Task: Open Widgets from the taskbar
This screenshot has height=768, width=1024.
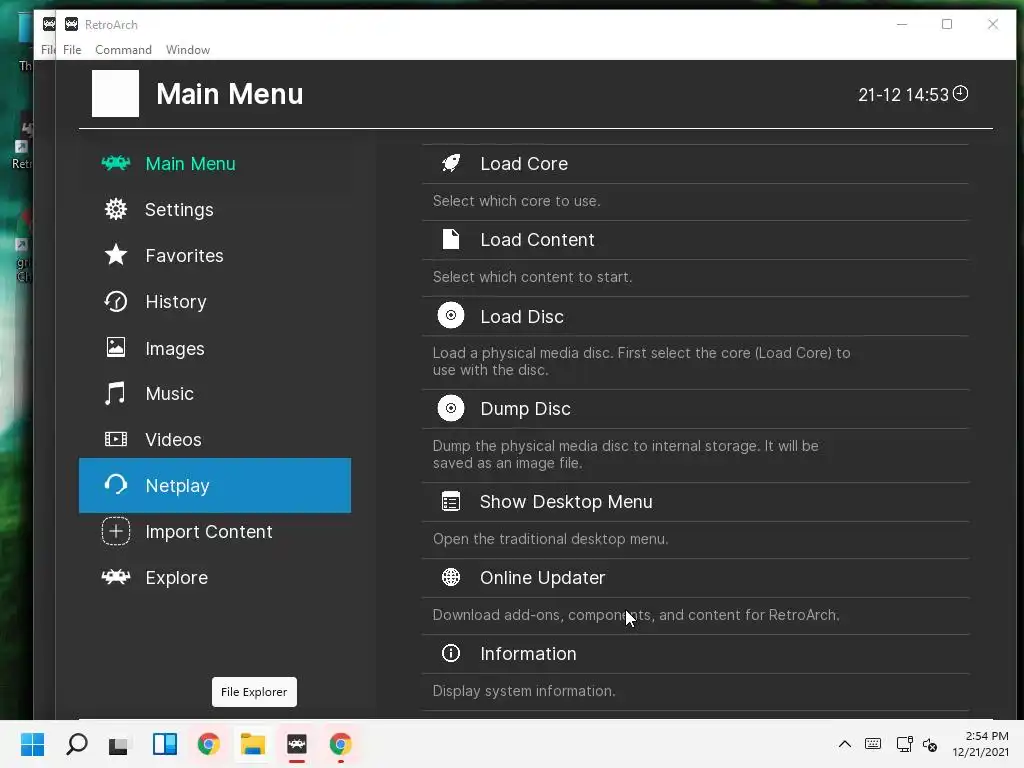Action: tap(165, 744)
